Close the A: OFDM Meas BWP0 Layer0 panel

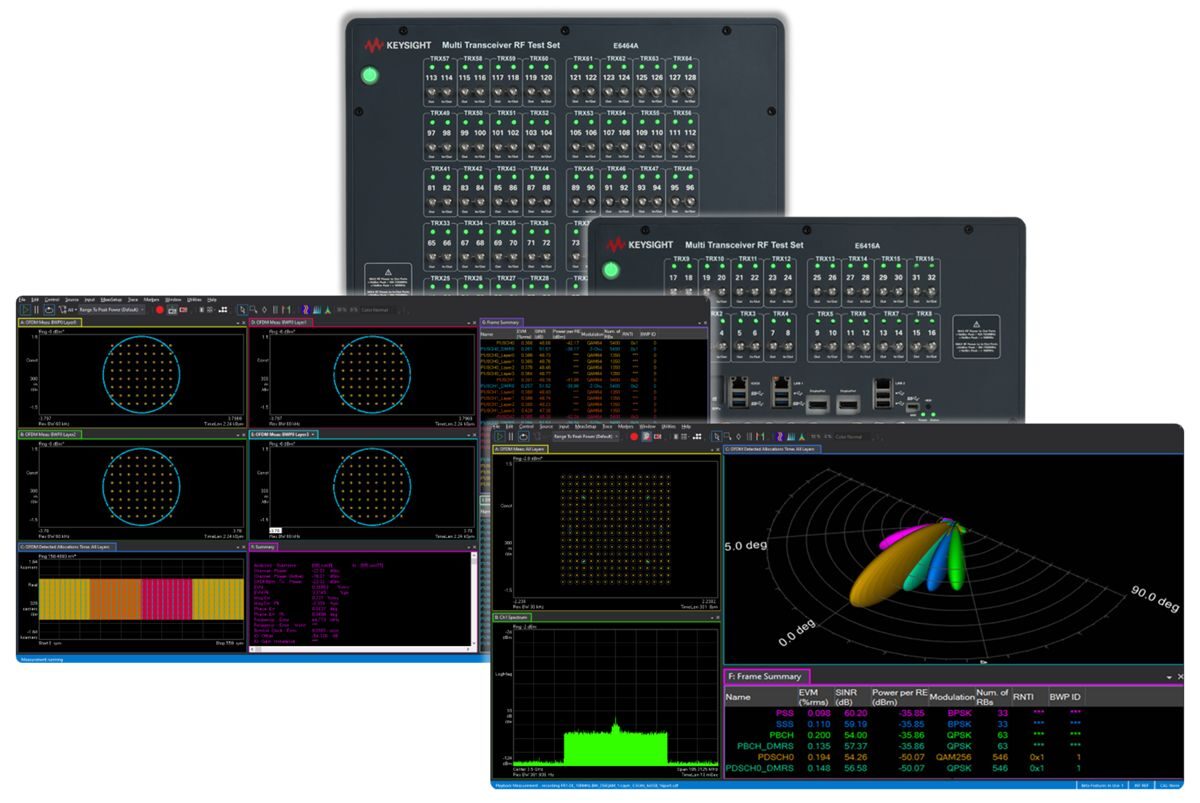(243, 323)
